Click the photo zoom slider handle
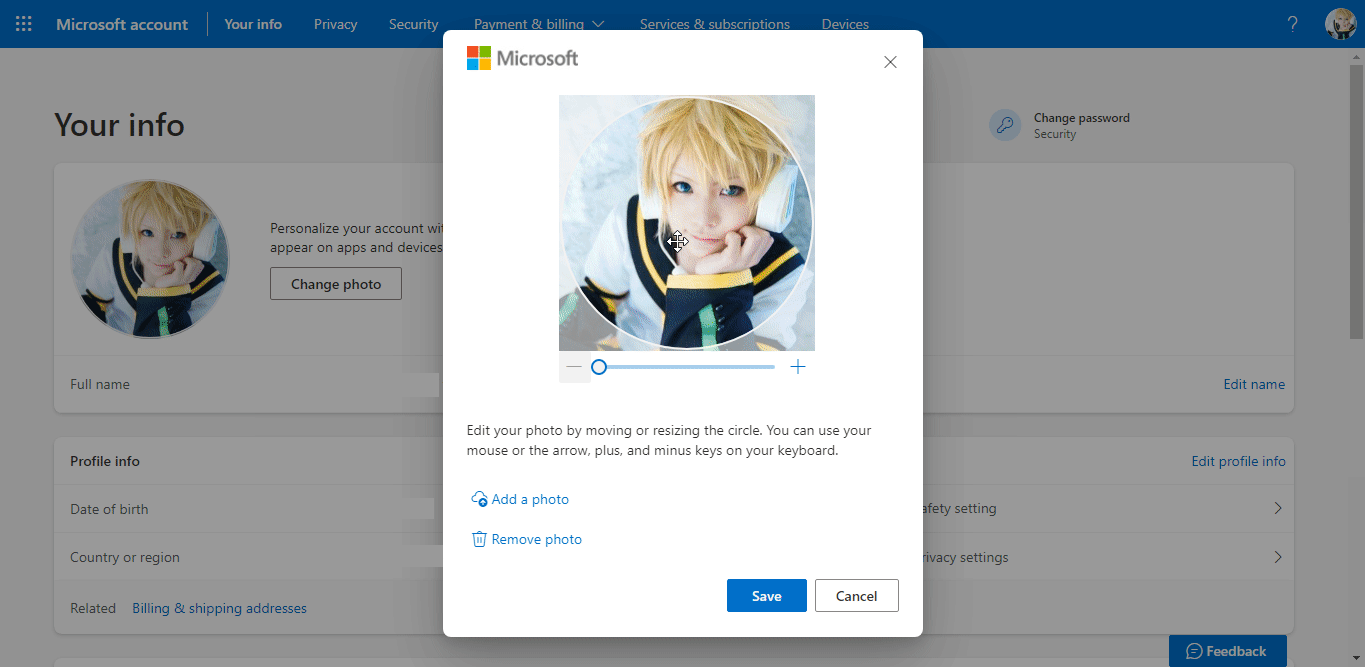1365x667 pixels. pos(598,366)
